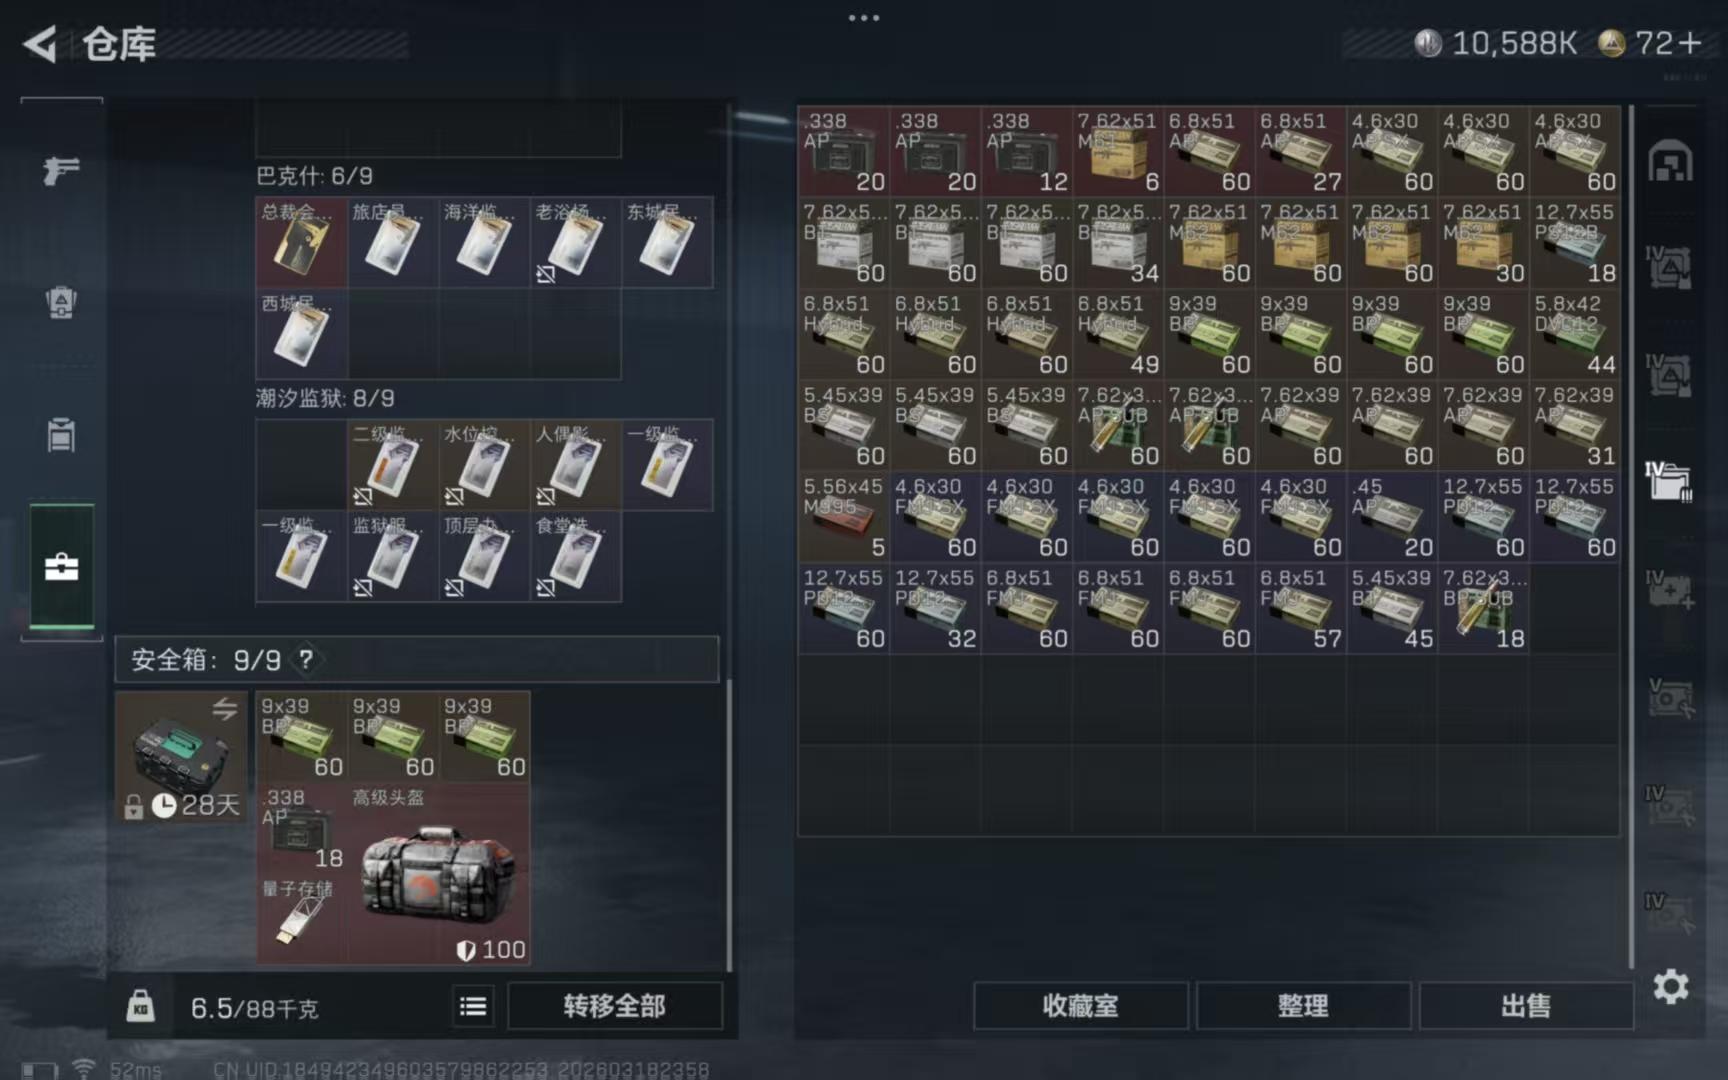Select the 5.56x45 M995 stack of 5
The image size is (1728, 1080).
[844, 517]
